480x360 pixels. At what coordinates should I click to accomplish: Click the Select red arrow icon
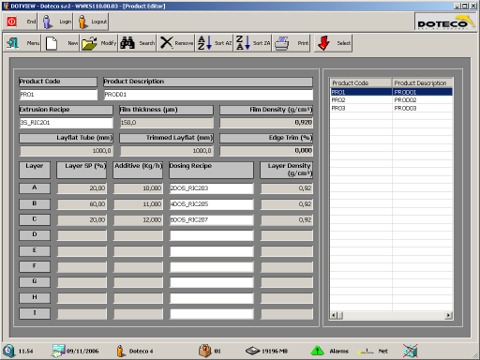point(324,43)
